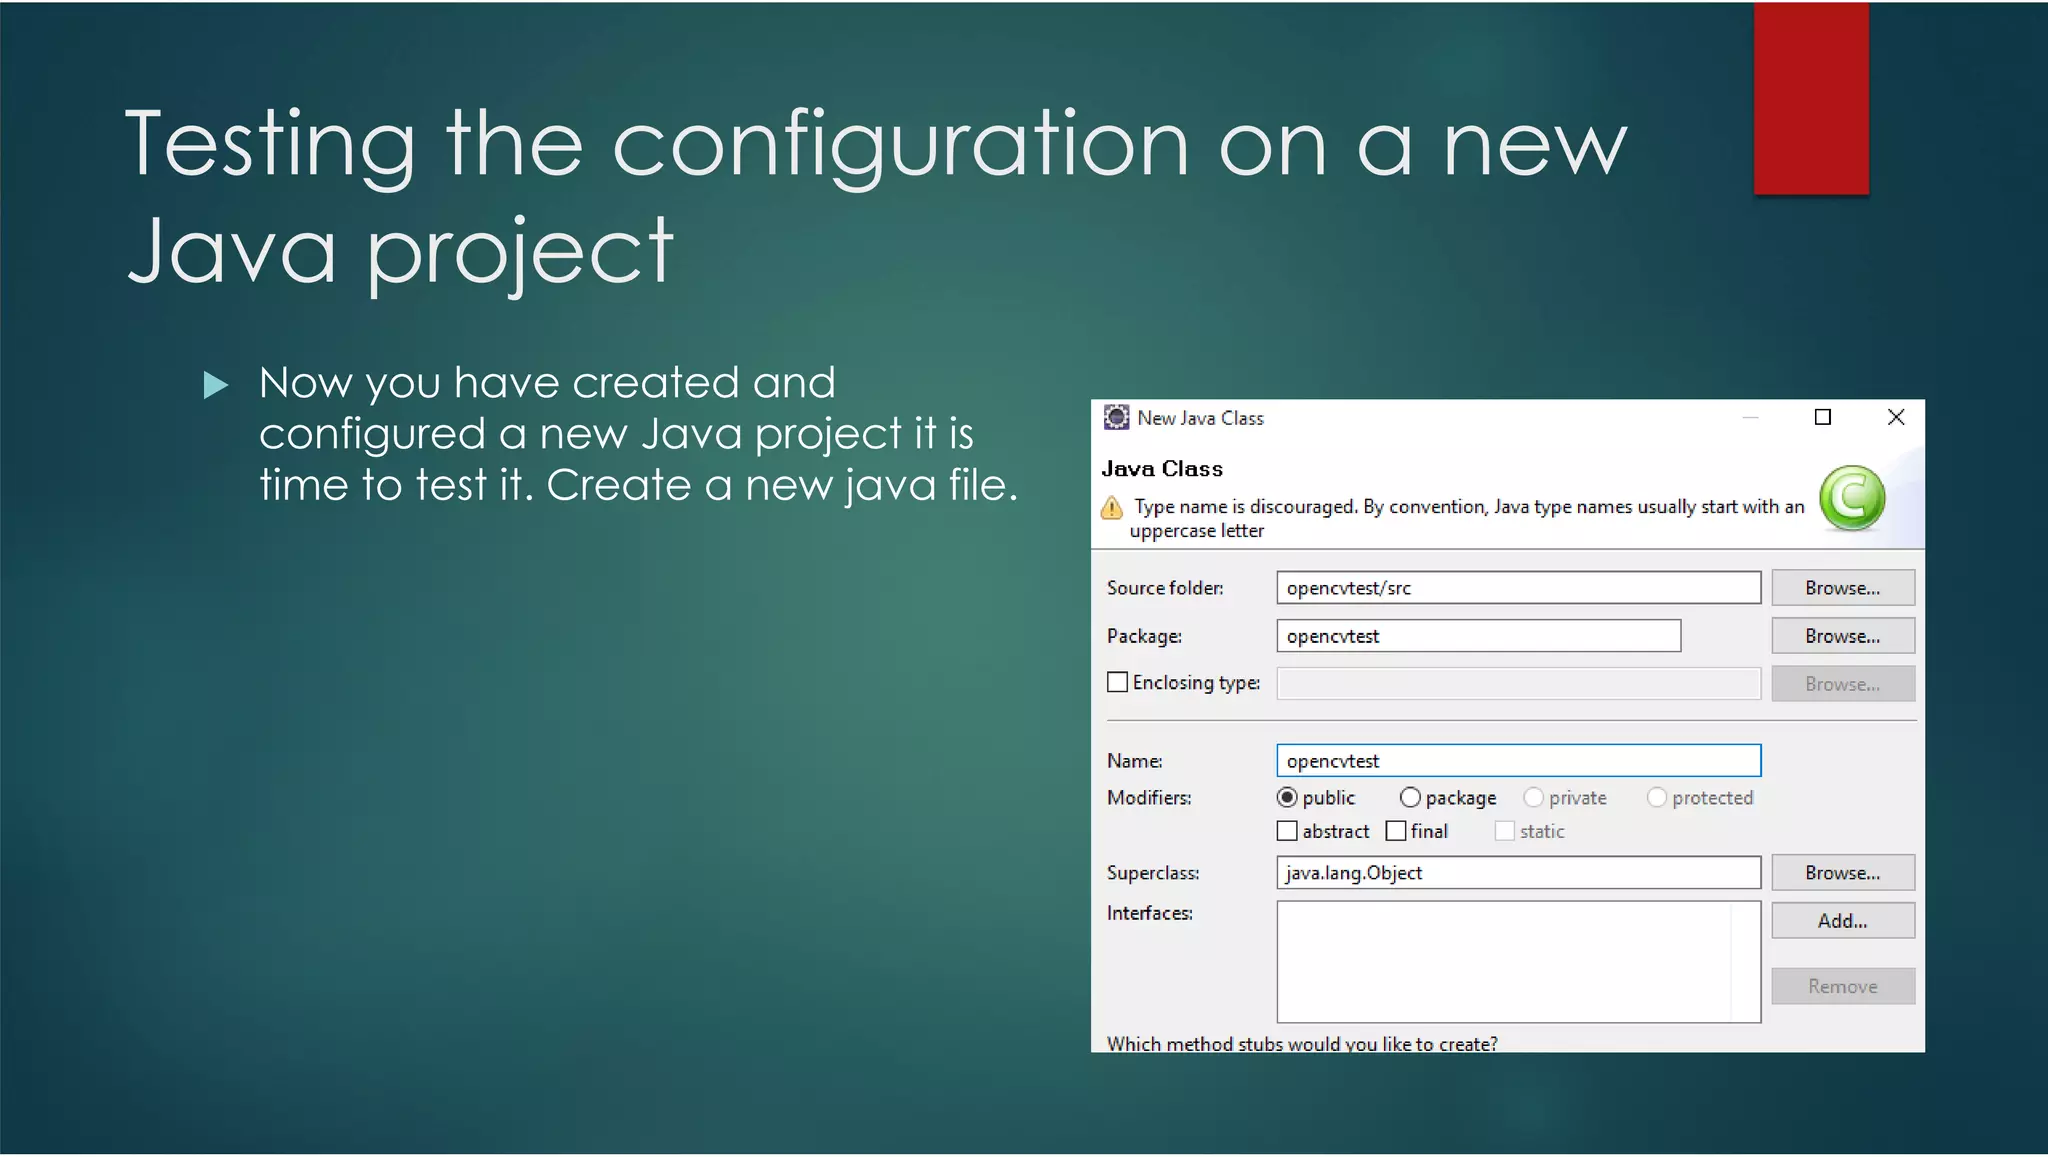Click the yellow warning triangle icon
The height and width of the screenshot is (1157, 2048).
coord(1112,509)
